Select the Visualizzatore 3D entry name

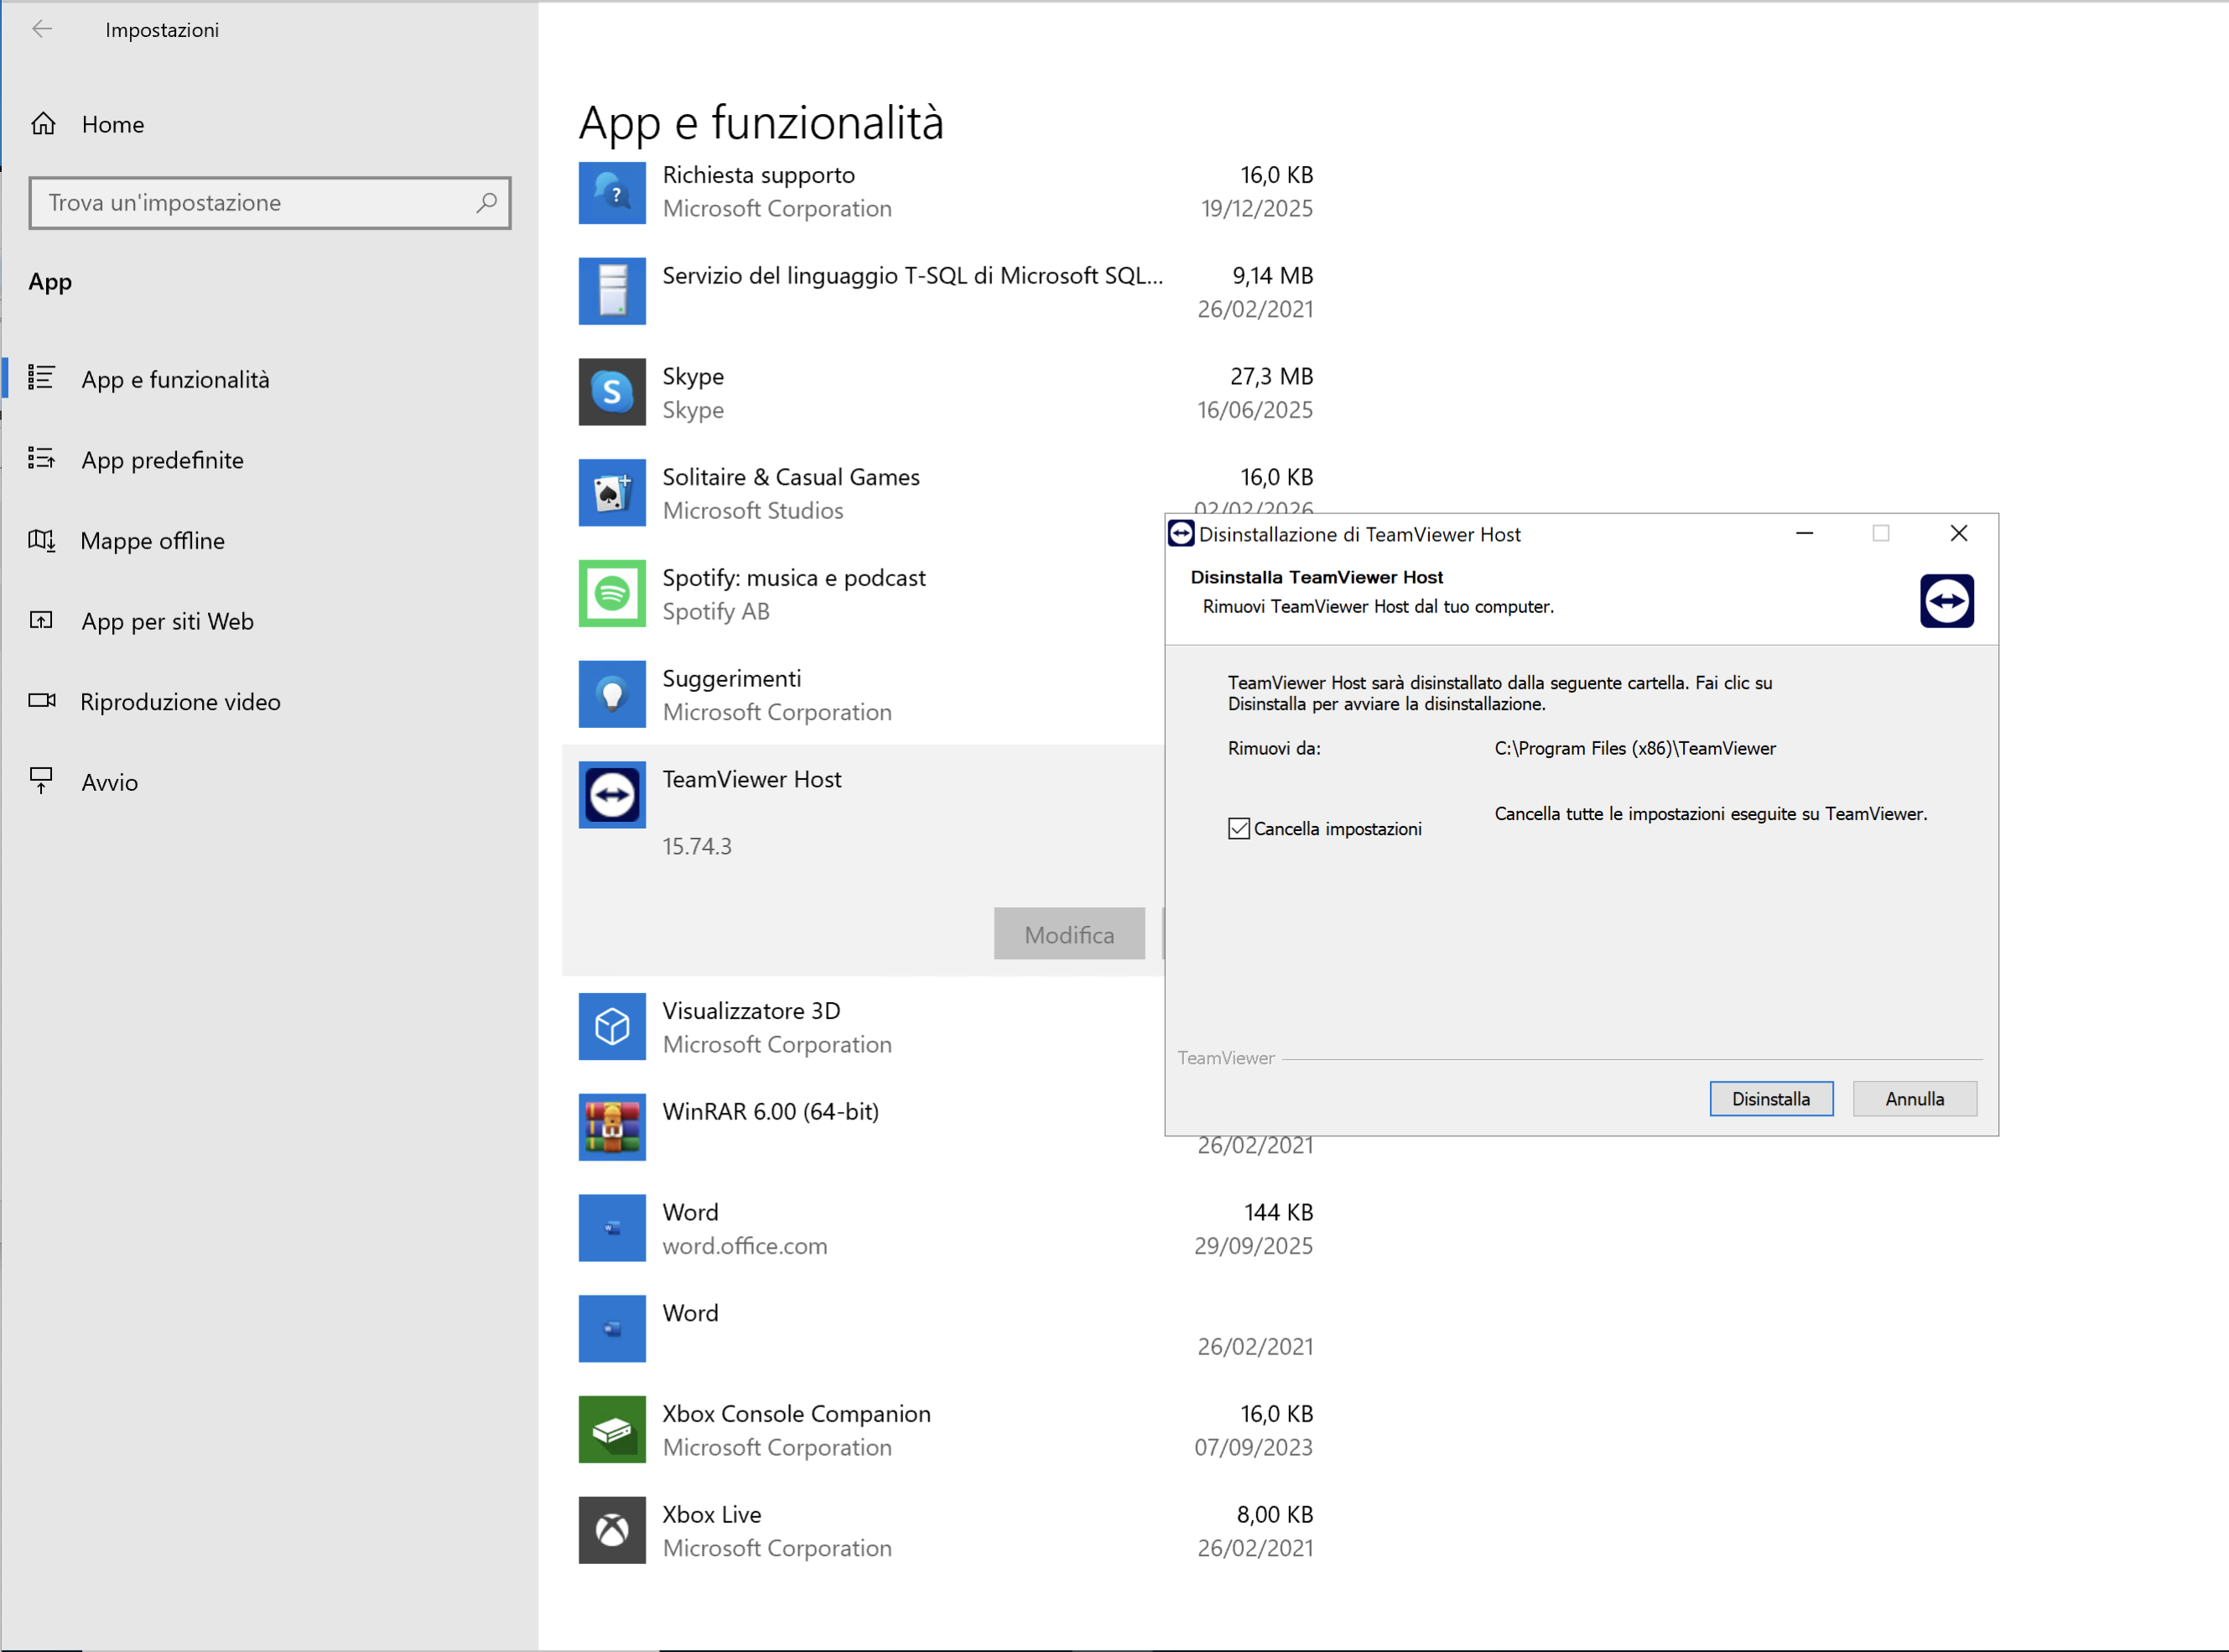pos(751,1011)
